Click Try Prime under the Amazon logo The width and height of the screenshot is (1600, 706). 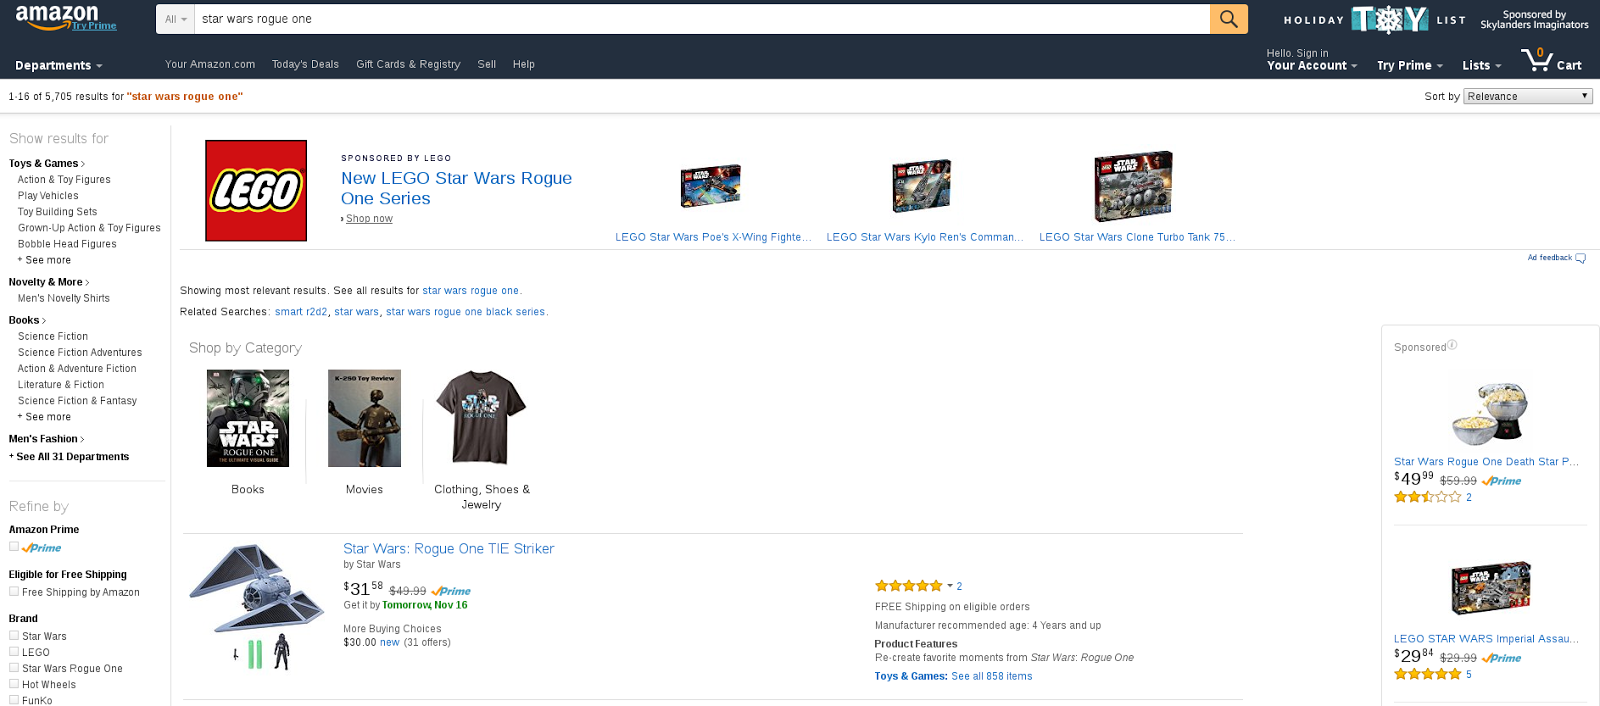point(94,26)
